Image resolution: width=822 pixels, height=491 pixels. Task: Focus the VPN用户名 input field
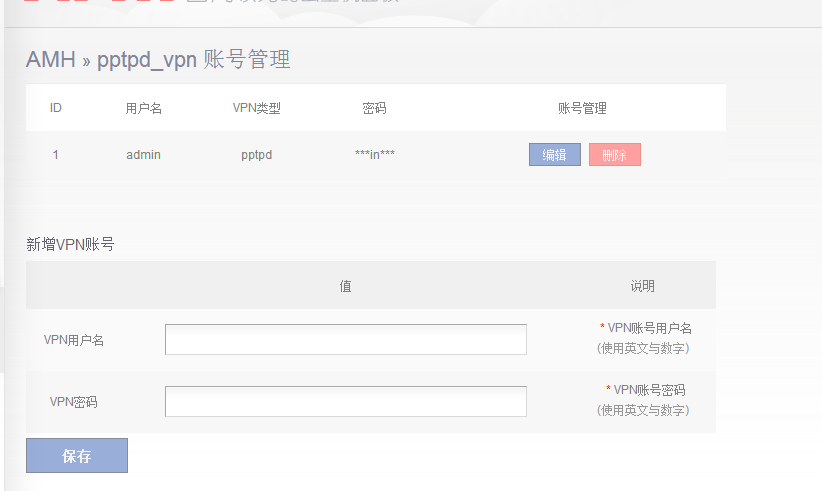(345, 340)
